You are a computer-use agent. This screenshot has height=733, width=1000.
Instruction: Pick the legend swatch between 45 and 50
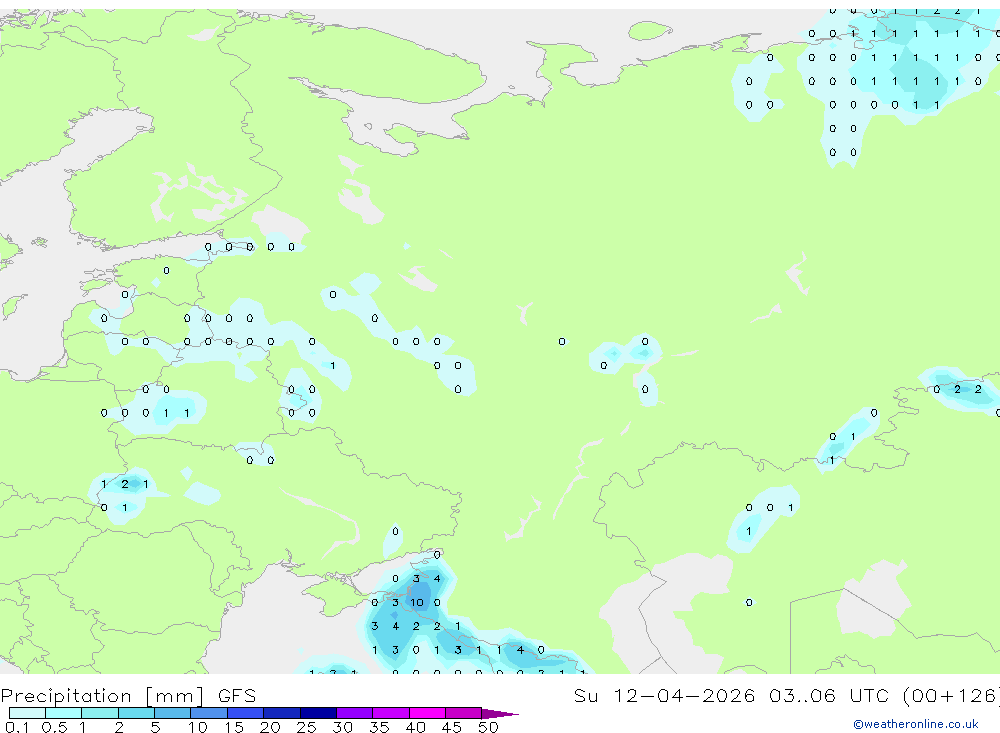click(464, 713)
